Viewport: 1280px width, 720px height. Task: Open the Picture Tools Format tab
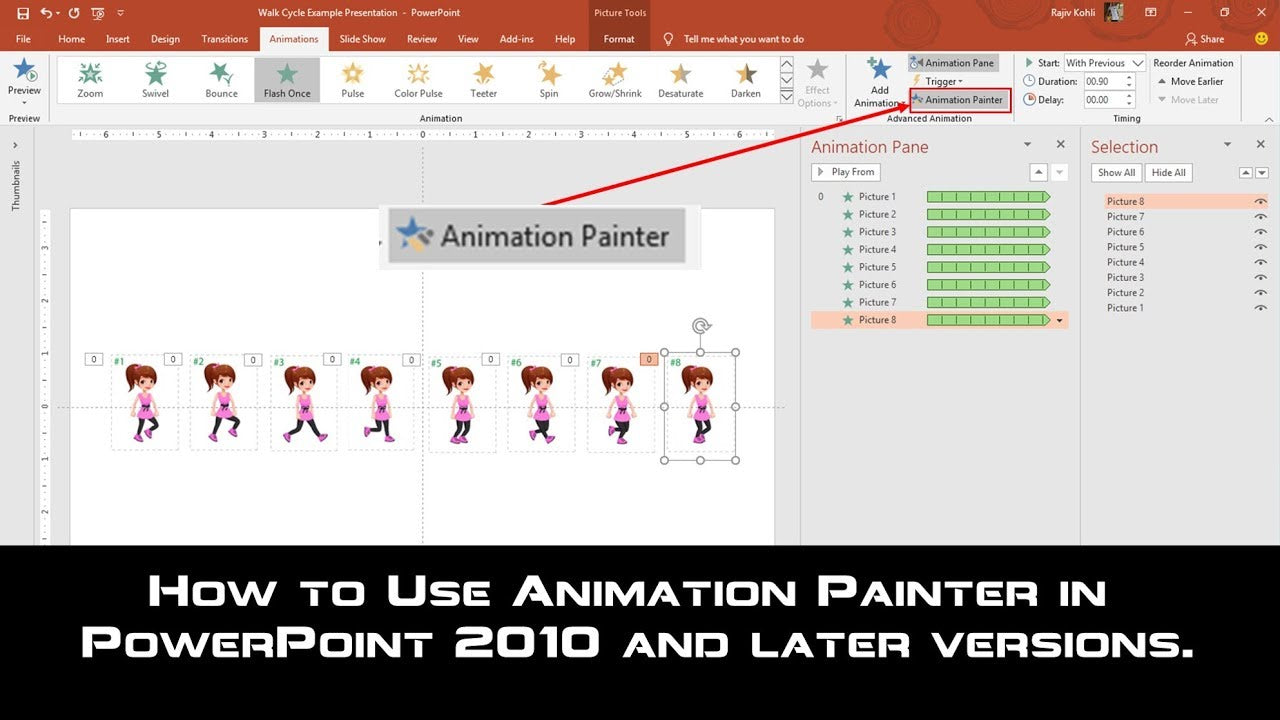(619, 39)
